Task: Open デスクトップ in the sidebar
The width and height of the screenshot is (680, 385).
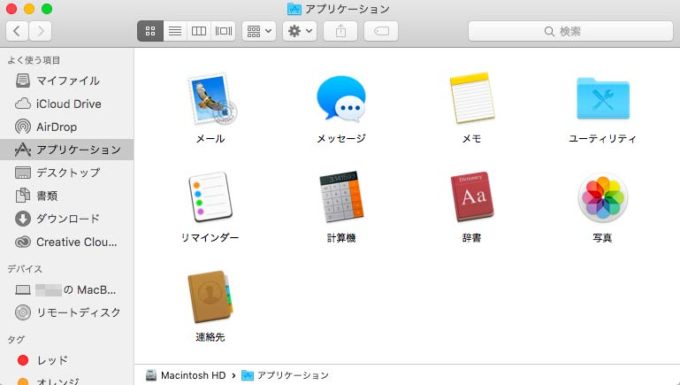Action: [x=67, y=173]
